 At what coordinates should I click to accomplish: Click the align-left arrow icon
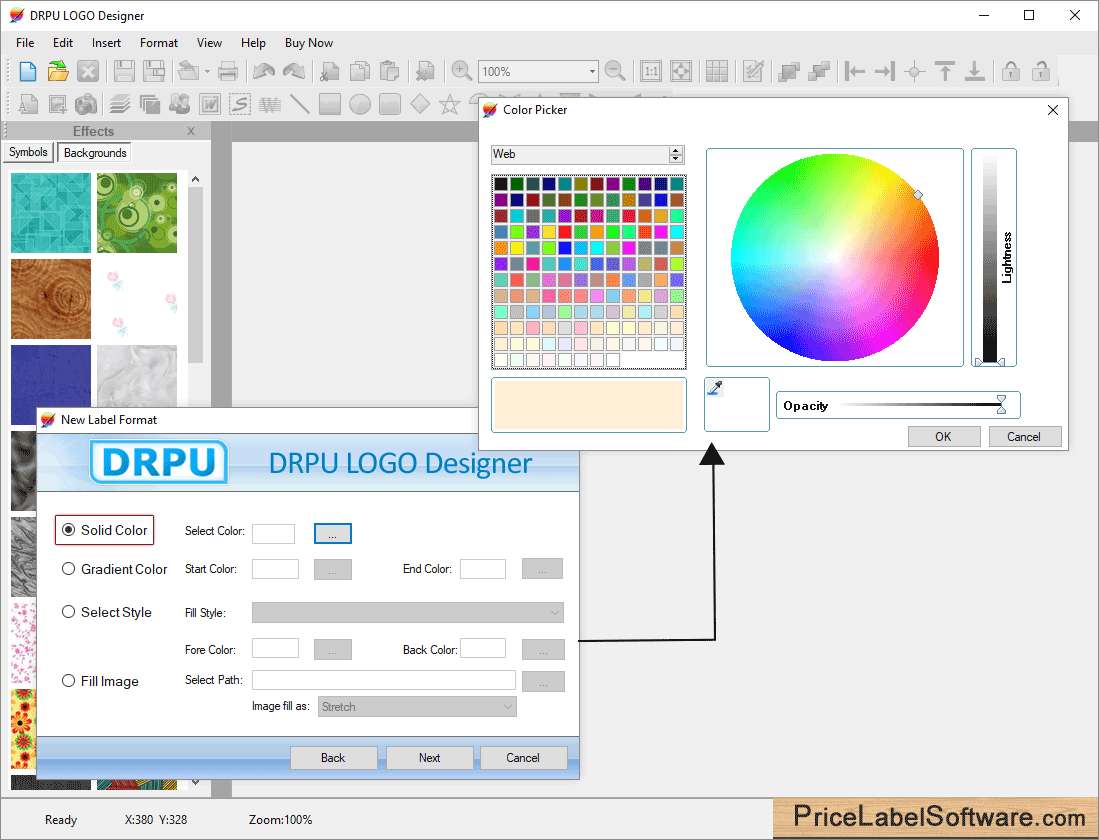(854, 71)
